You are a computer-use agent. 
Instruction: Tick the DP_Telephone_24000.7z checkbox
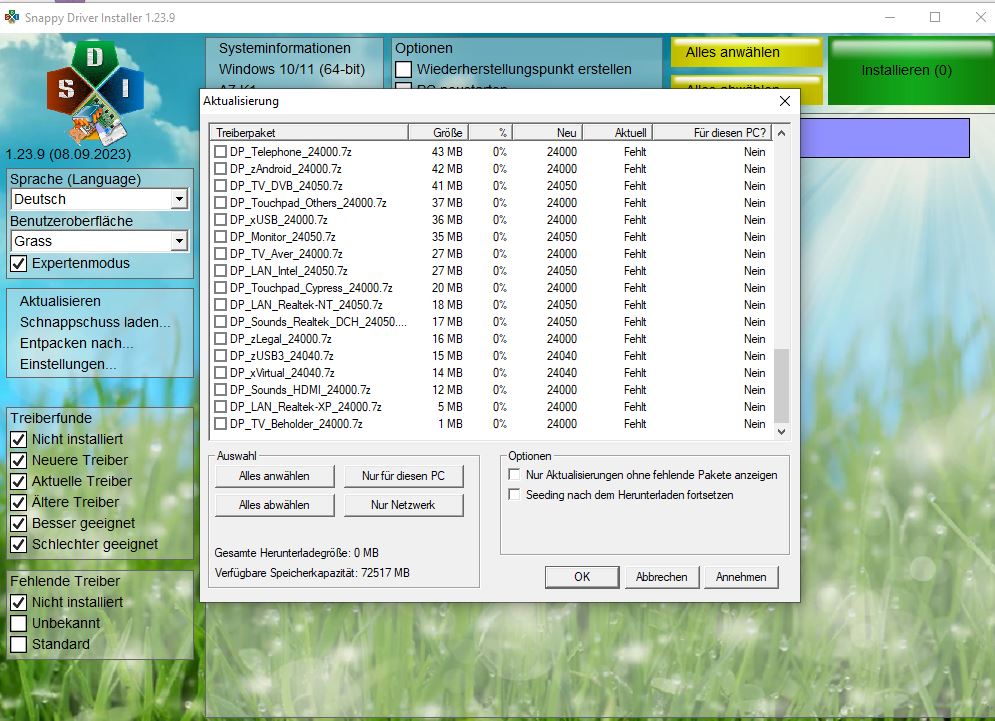(x=221, y=152)
